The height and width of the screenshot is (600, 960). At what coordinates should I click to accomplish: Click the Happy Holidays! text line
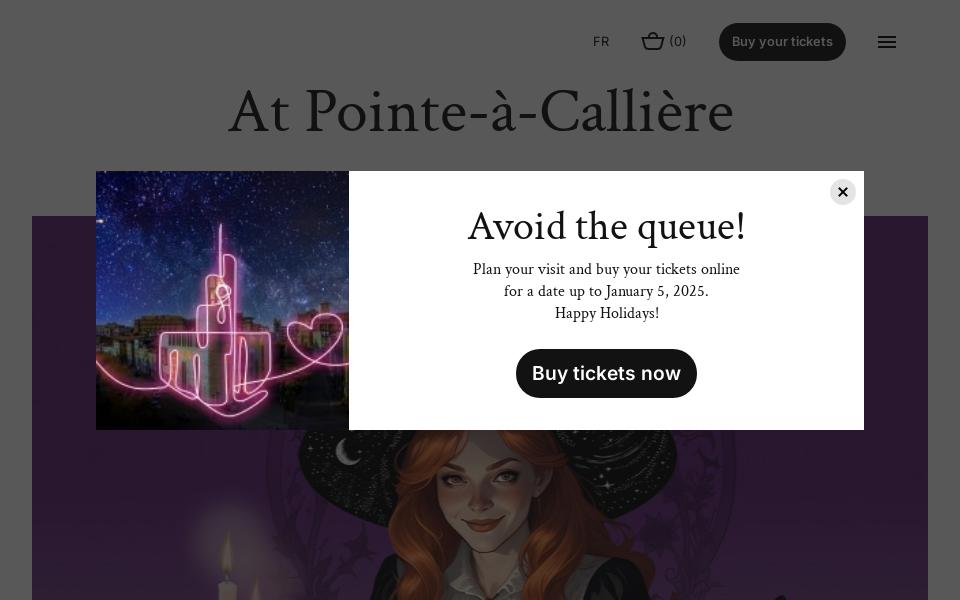click(x=606, y=313)
